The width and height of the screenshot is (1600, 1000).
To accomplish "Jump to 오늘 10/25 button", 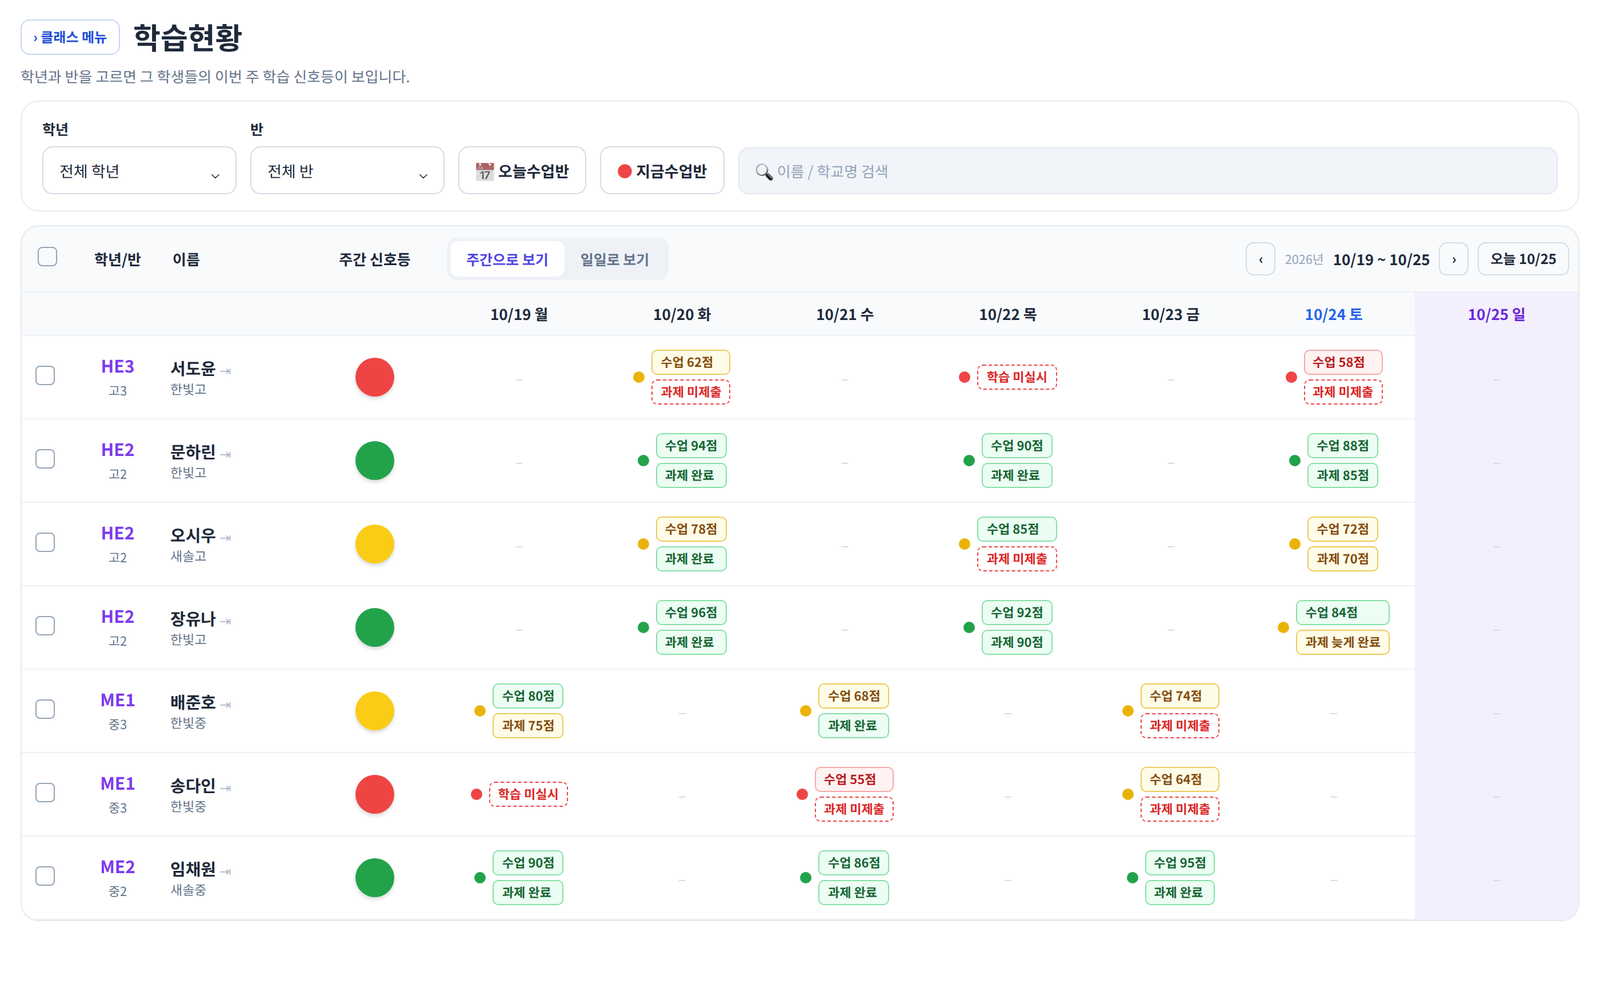I will pos(1523,259).
